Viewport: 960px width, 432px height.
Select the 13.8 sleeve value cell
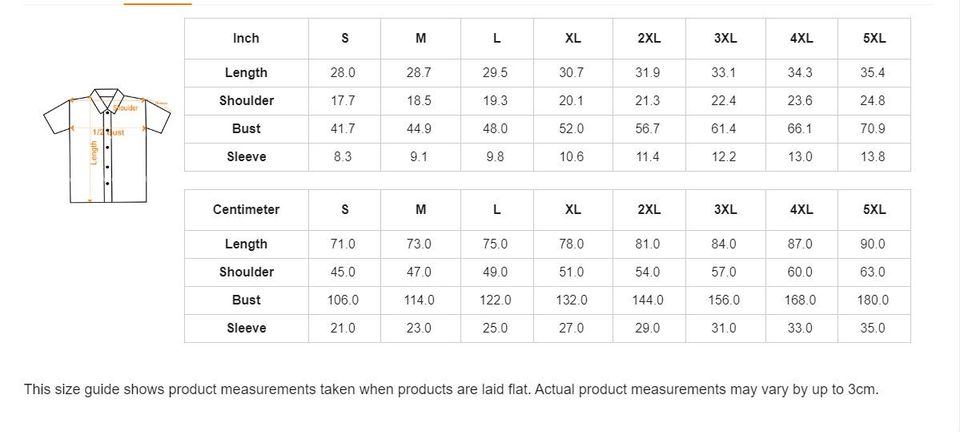pyautogui.click(x=873, y=157)
